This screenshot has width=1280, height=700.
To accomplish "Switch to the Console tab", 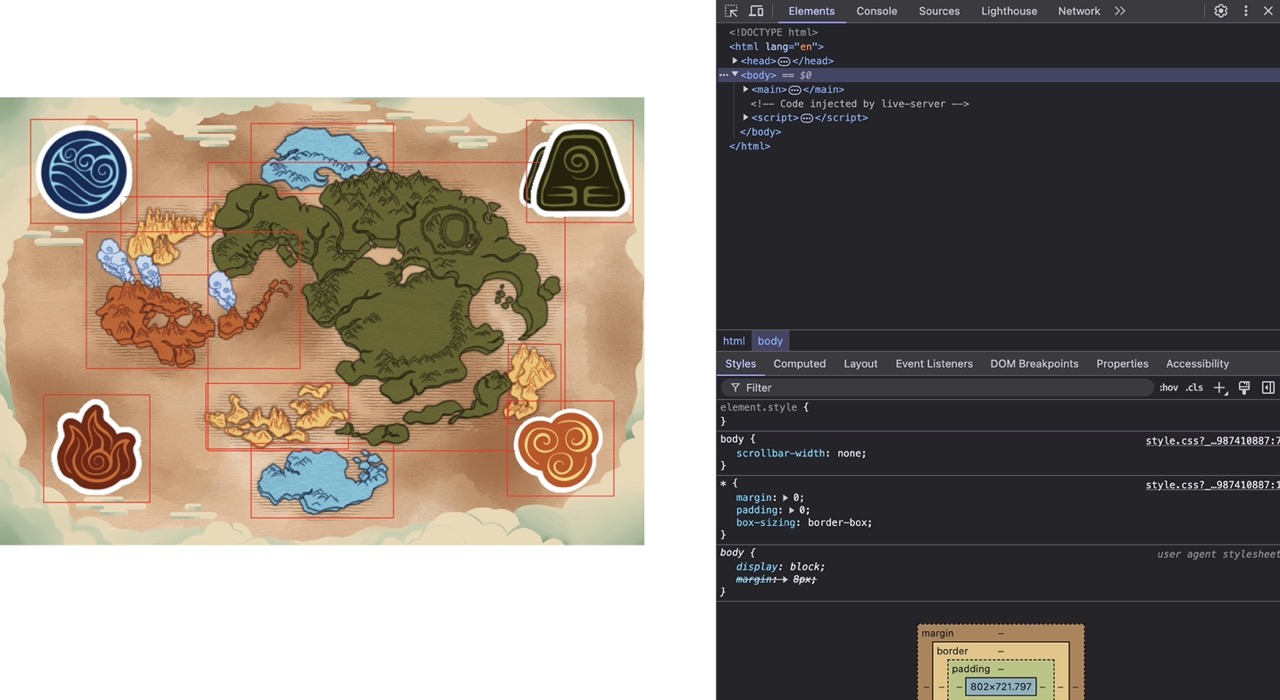I will pos(876,11).
